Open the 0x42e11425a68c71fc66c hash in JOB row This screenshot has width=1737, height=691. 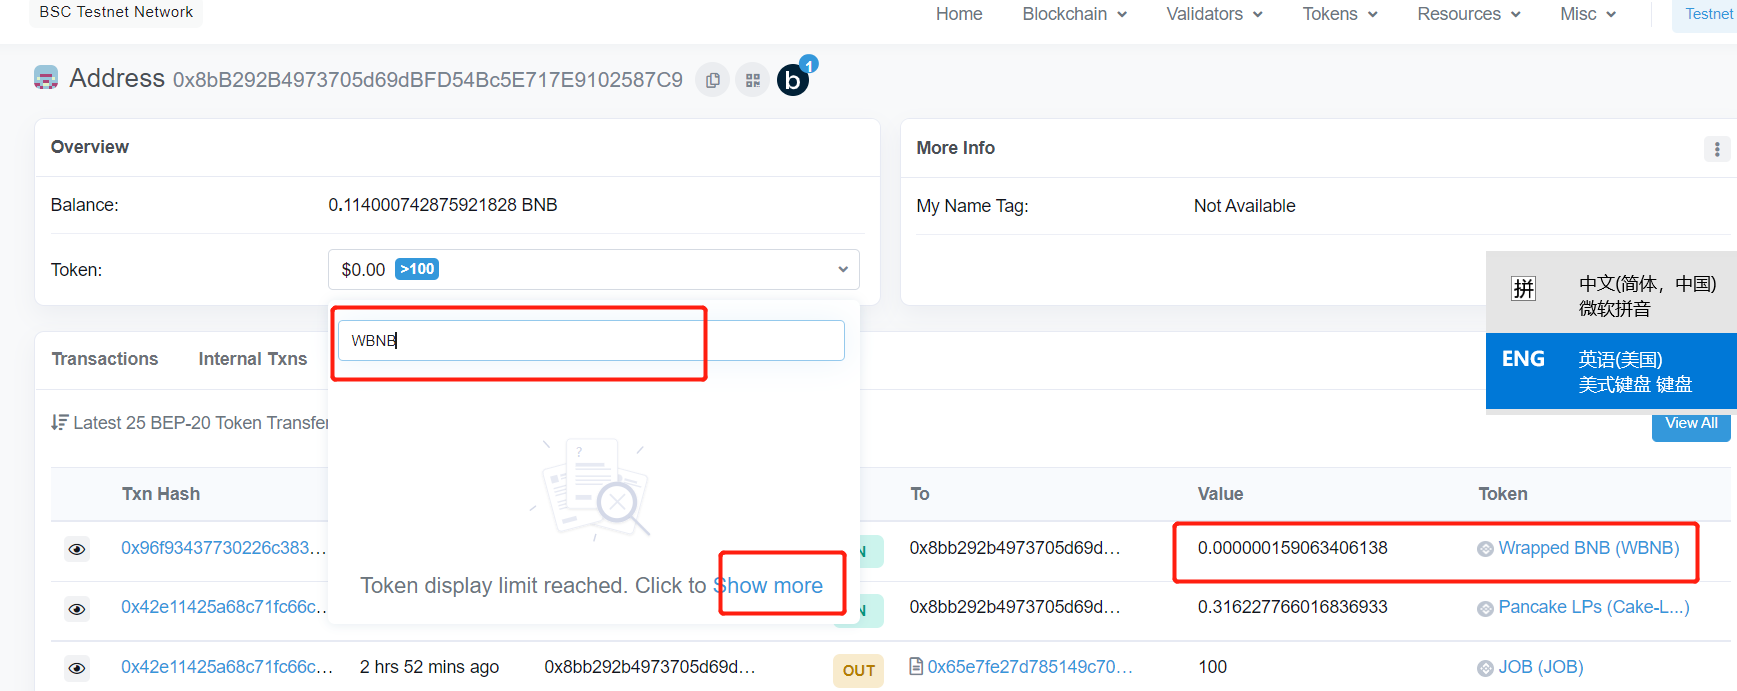227,667
